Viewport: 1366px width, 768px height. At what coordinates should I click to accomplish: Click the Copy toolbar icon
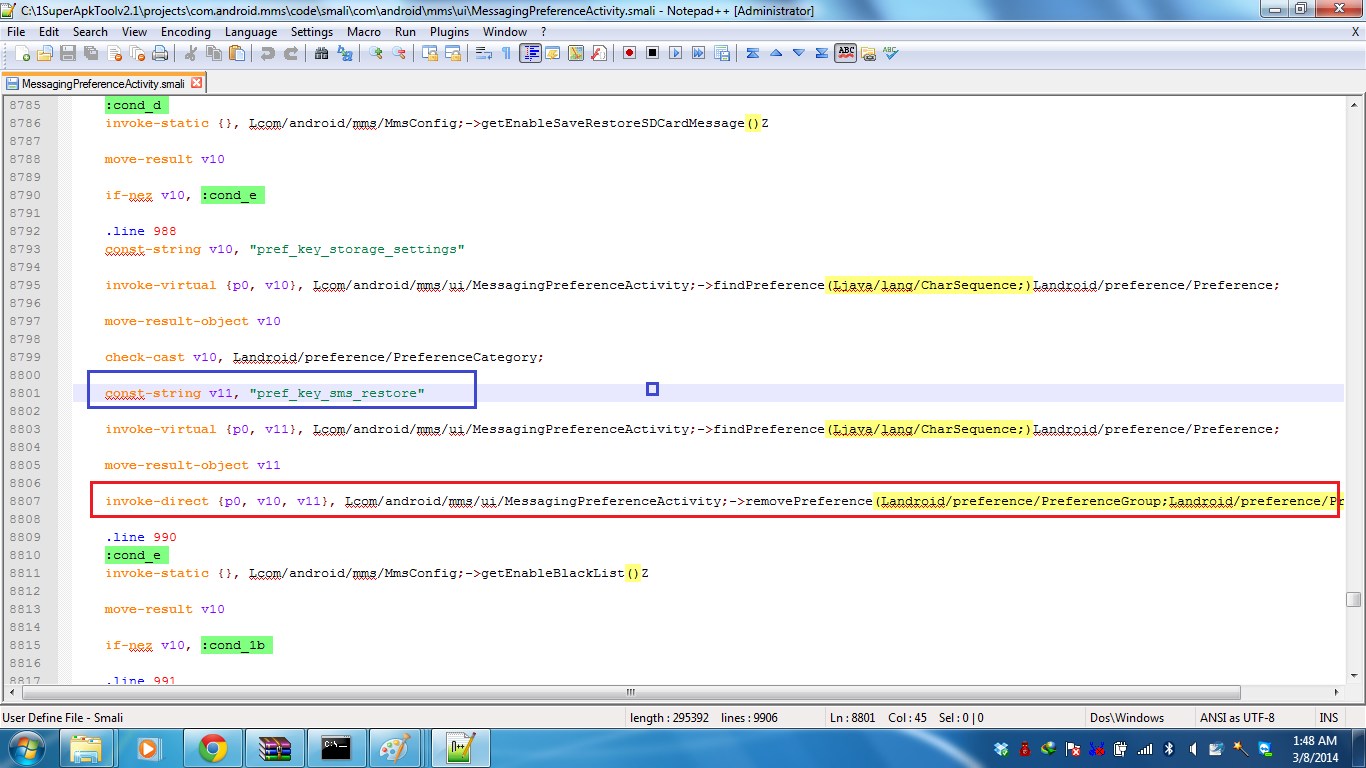pyautogui.click(x=213, y=53)
